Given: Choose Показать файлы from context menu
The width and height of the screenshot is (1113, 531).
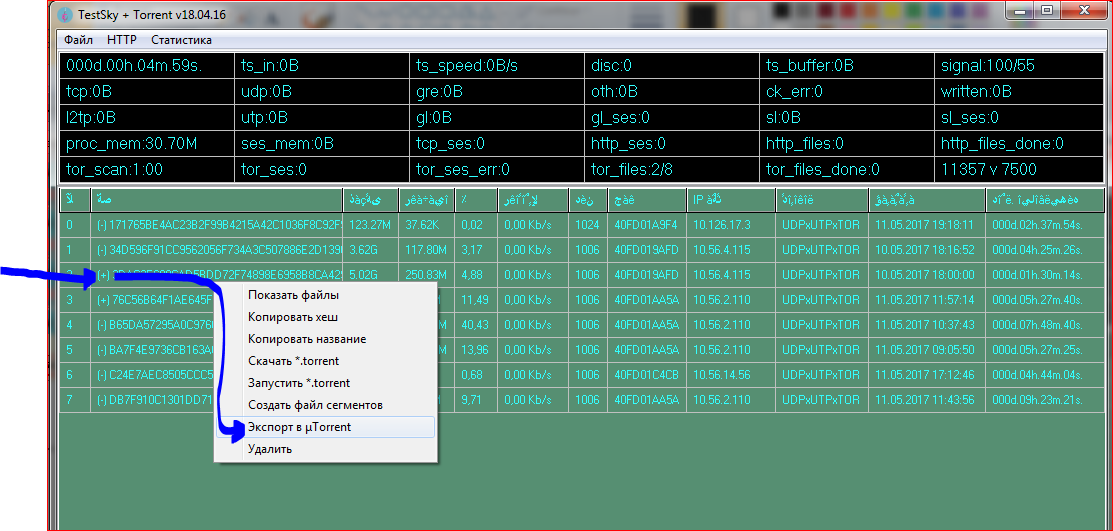Looking at the screenshot, I should click(x=293, y=295).
